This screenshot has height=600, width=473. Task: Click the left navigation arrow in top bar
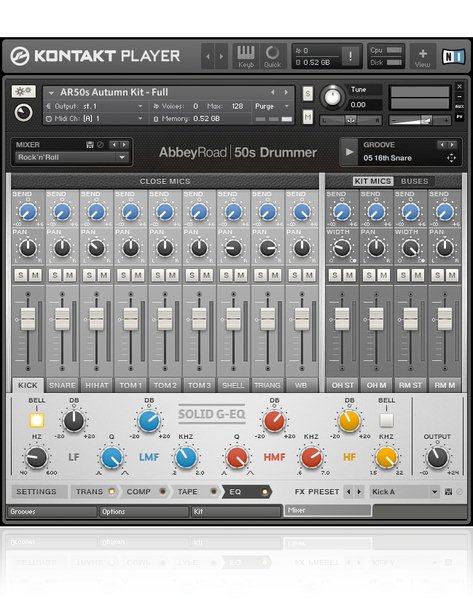(x=208, y=57)
